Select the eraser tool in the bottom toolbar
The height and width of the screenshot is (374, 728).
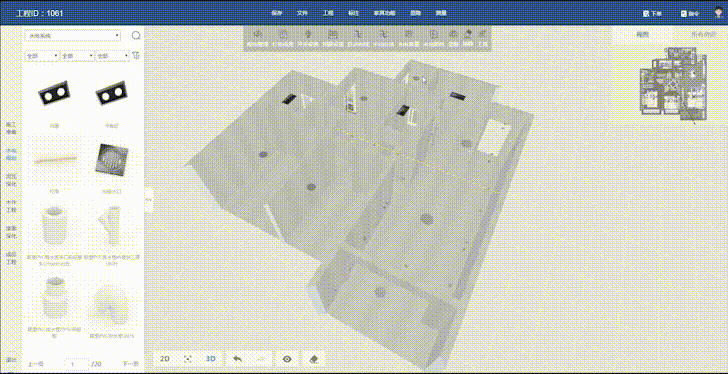click(x=314, y=359)
